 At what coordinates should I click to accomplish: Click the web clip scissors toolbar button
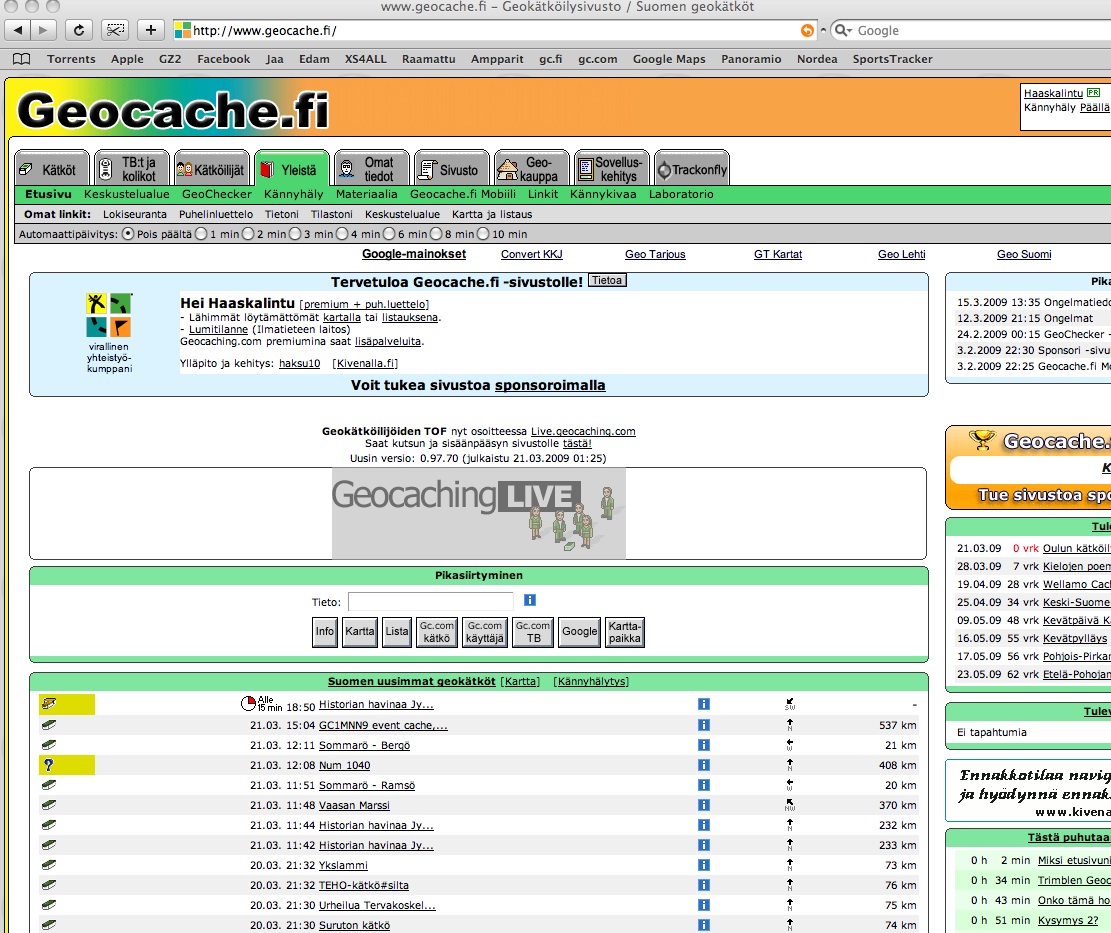pos(115,30)
